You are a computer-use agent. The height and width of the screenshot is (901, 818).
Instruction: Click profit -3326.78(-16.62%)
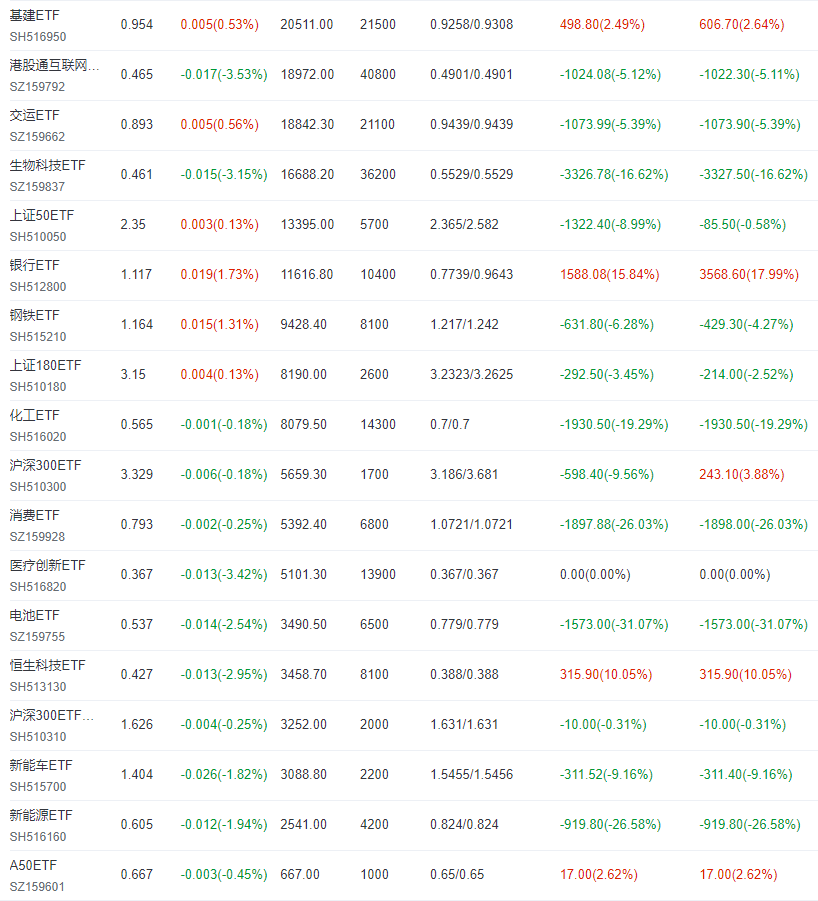(x=614, y=175)
